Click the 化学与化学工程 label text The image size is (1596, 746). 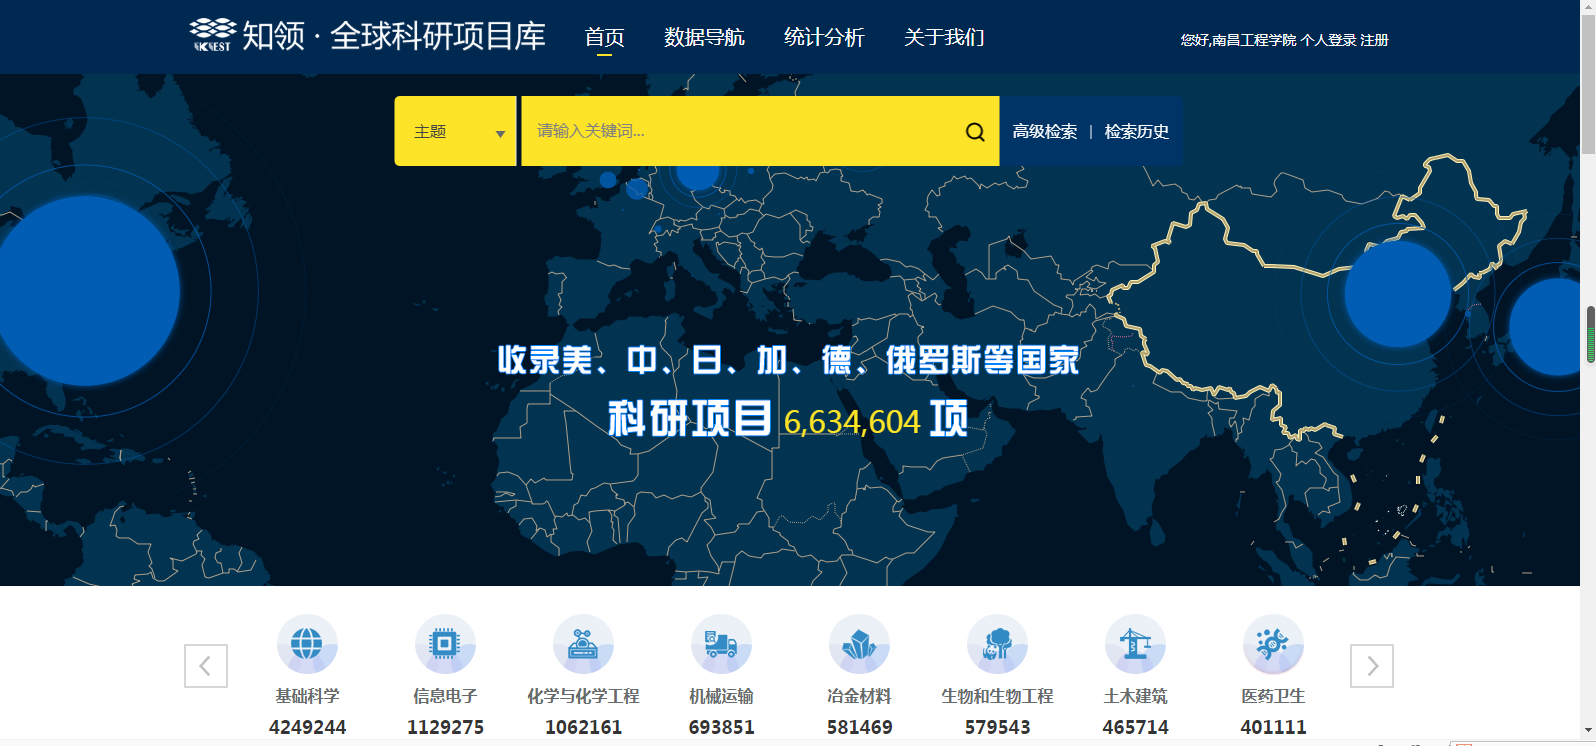pos(583,696)
